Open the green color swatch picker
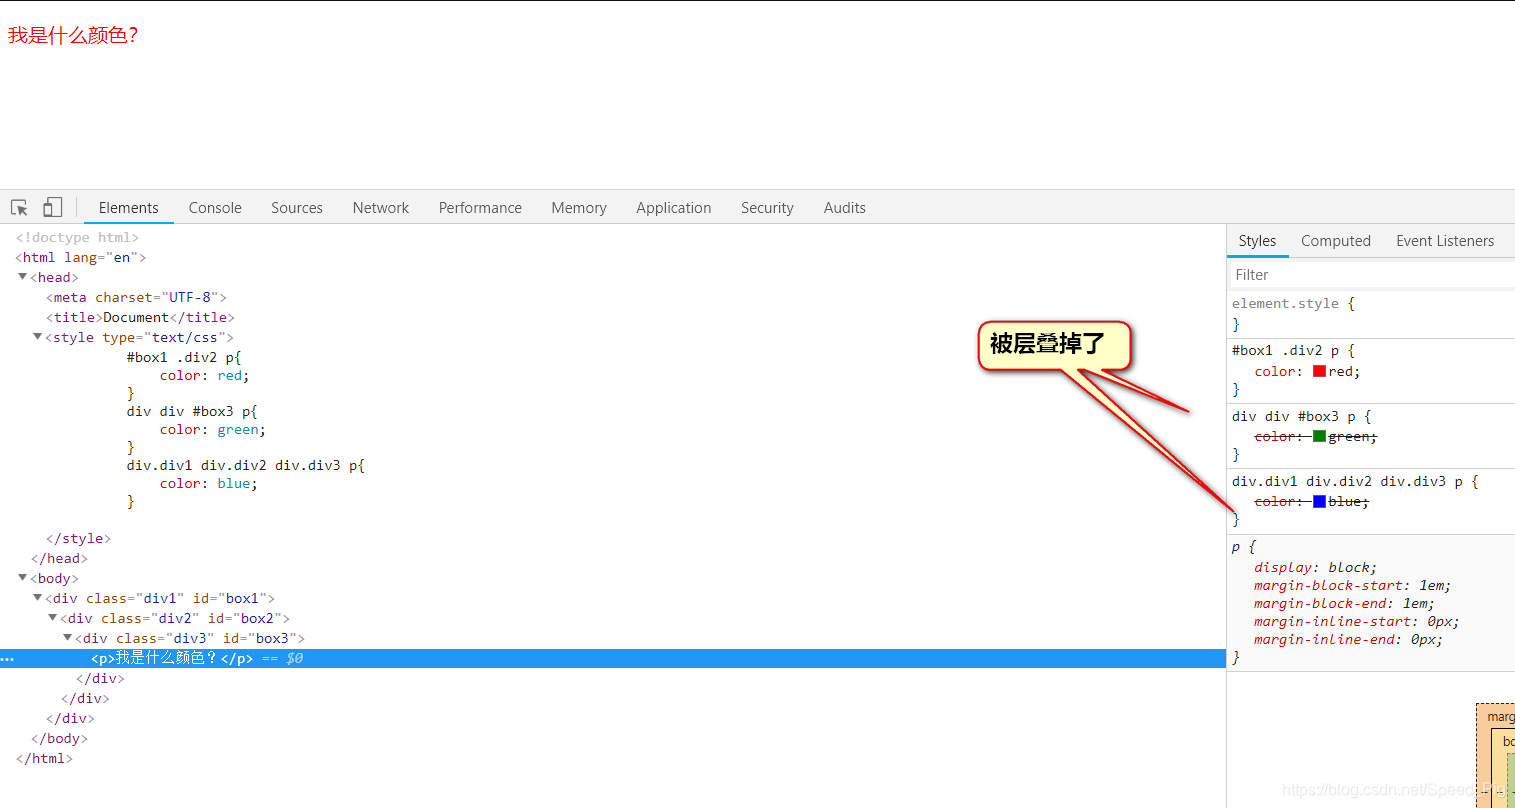The height and width of the screenshot is (808, 1515). point(1319,436)
